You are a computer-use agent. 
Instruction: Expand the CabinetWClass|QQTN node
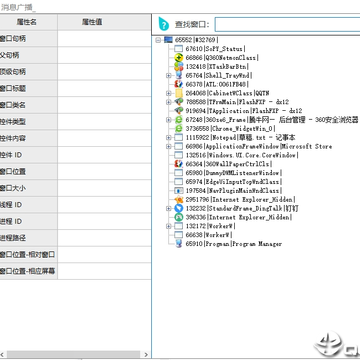(169, 93)
